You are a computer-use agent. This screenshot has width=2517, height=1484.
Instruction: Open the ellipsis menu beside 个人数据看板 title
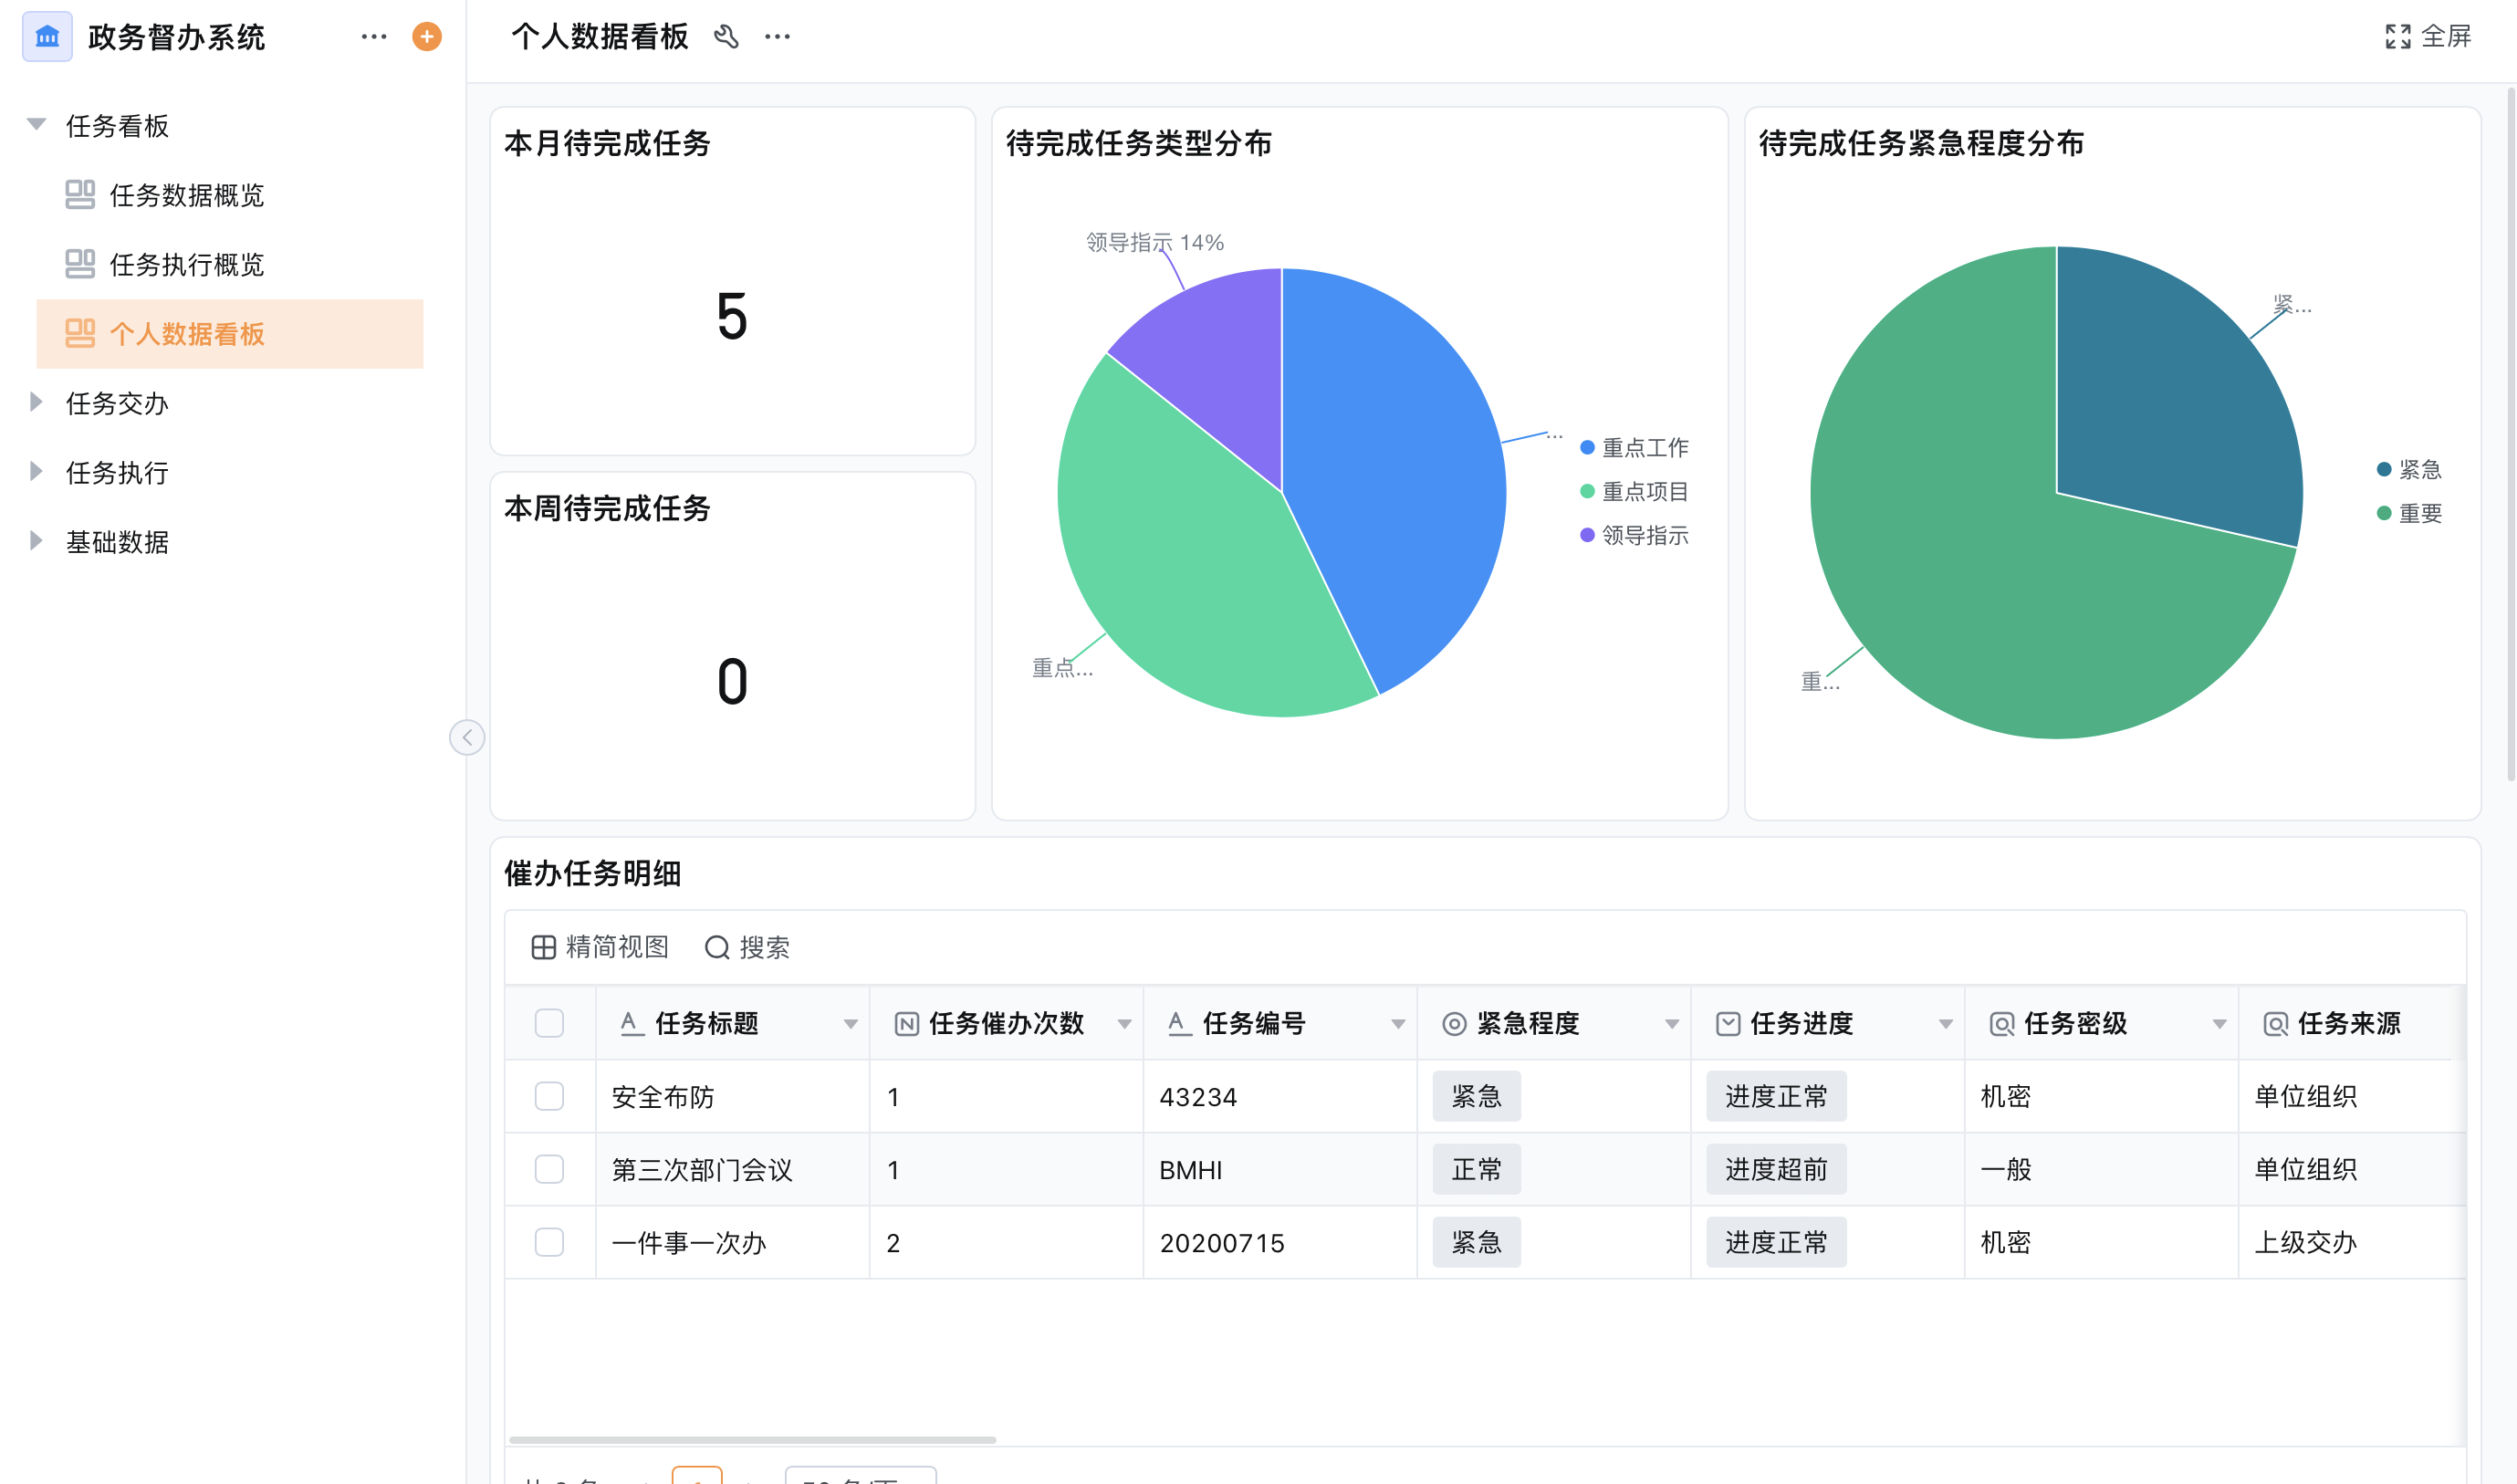click(x=777, y=37)
